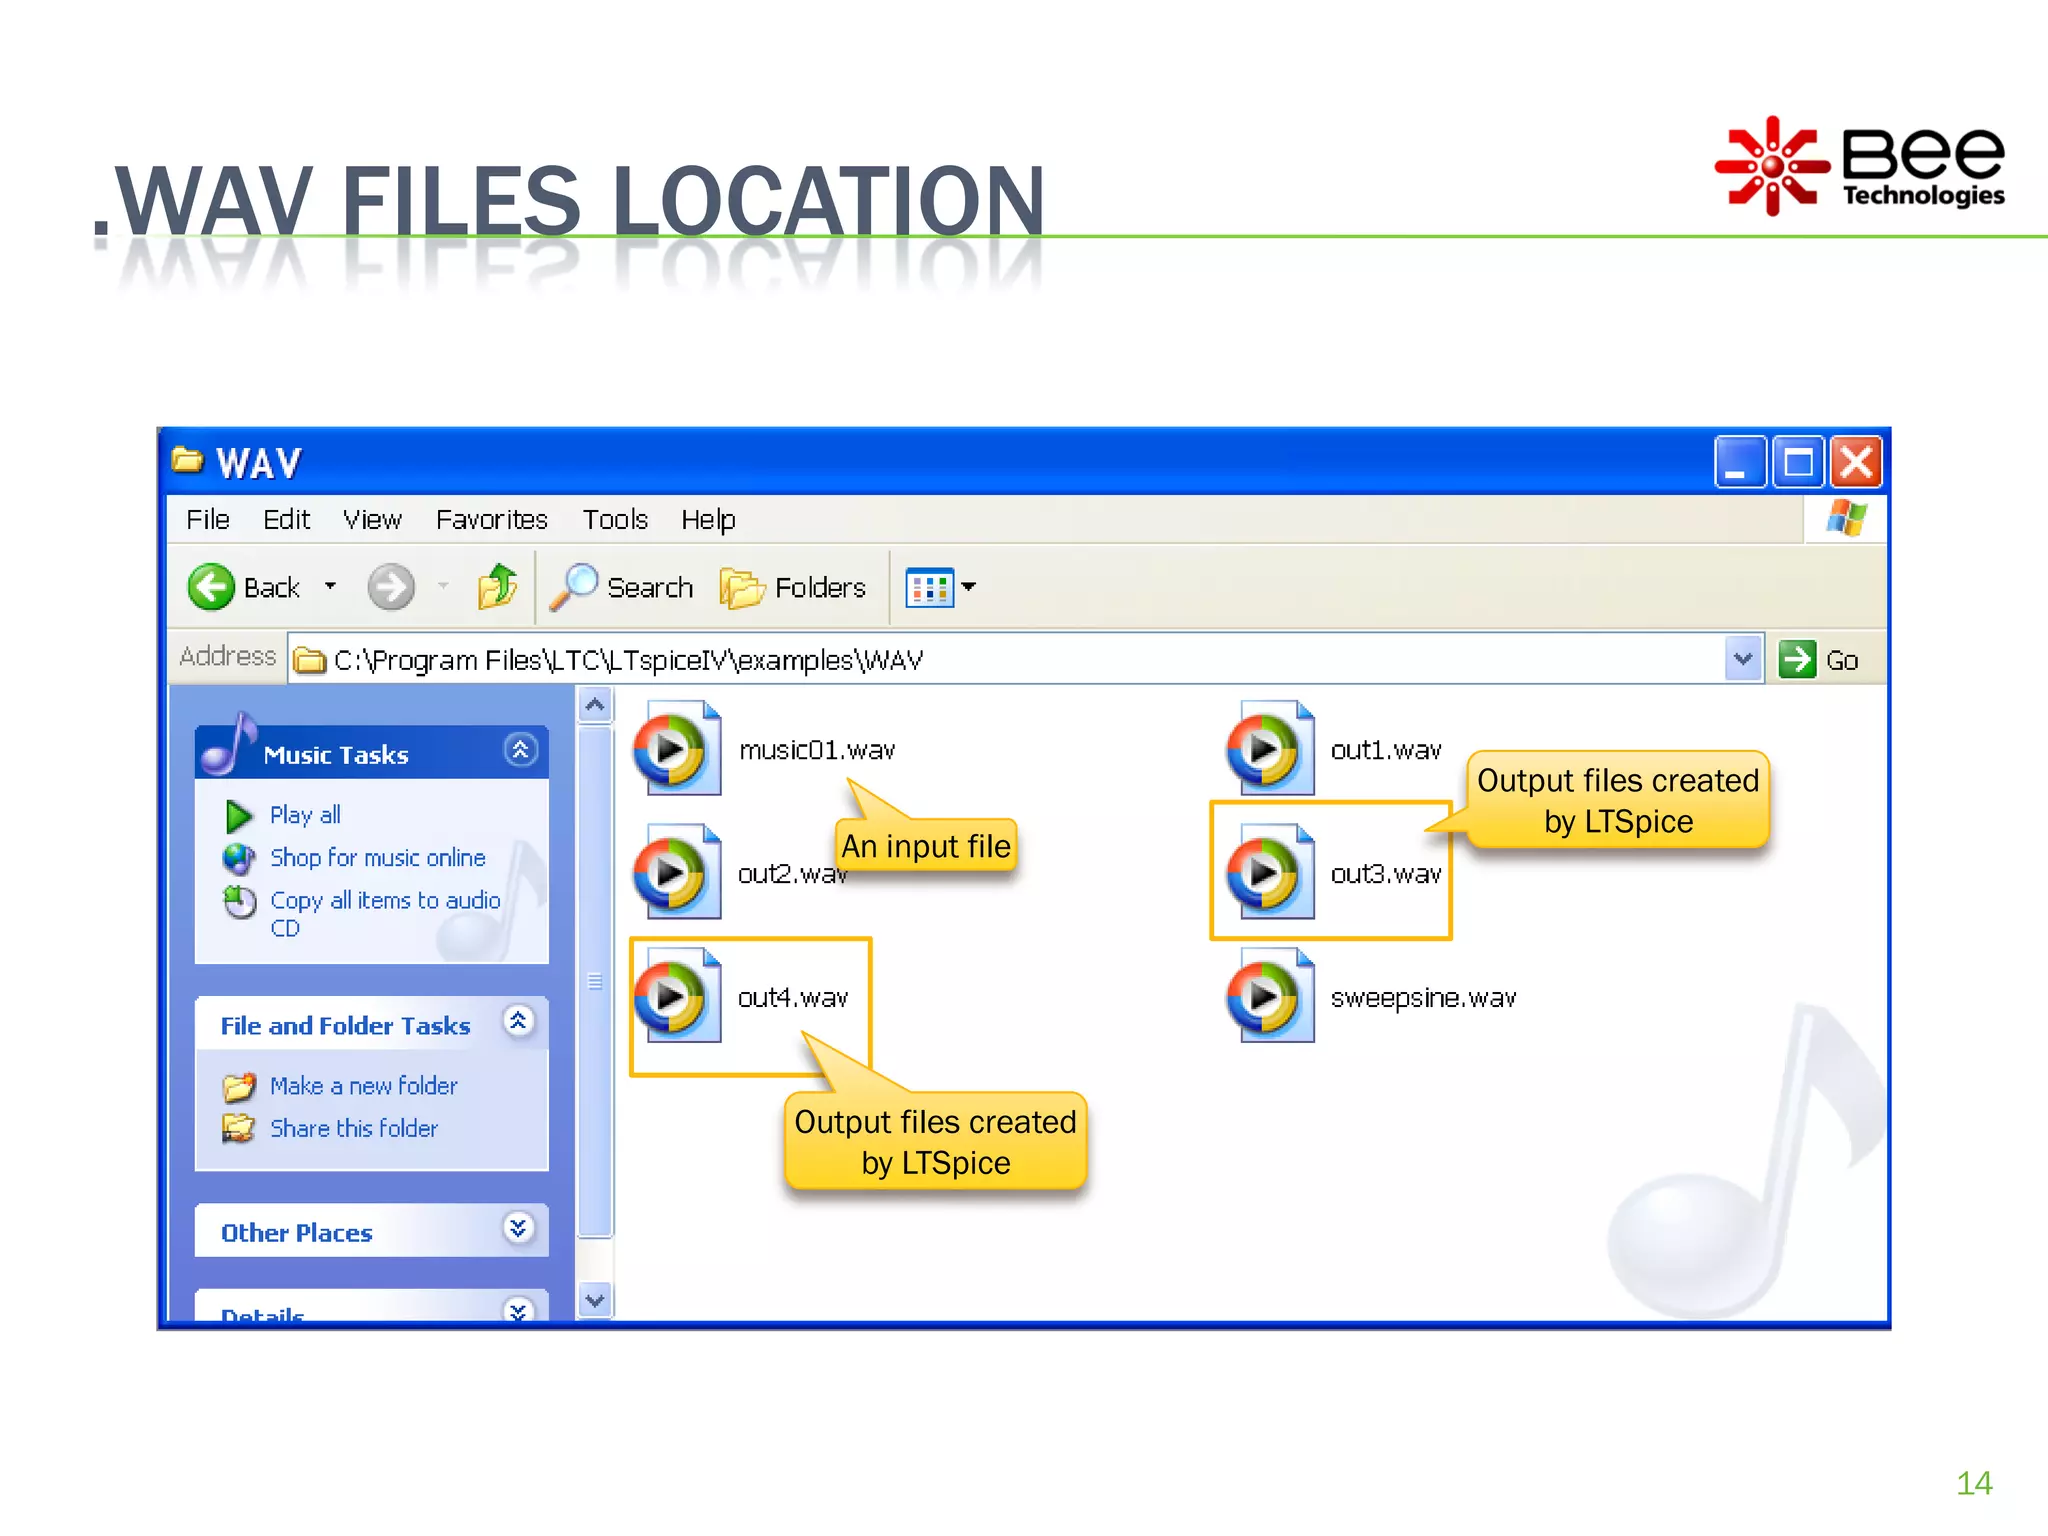Image resolution: width=2048 pixels, height=1536 pixels.
Task: Click the sidebar scroll down arrow
Action: [595, 1301]
